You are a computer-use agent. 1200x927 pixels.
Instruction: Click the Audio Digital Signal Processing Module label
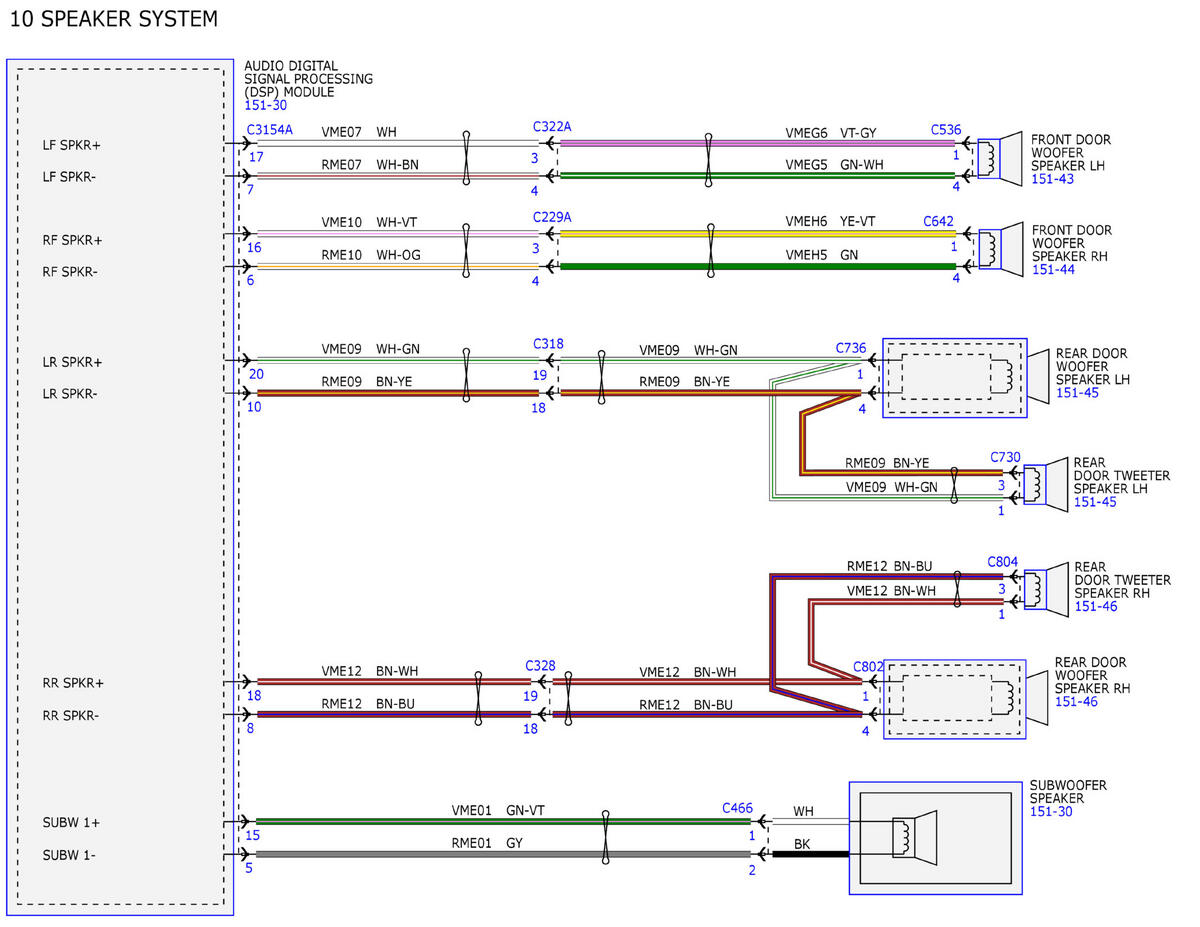click(x=309, y=79)
